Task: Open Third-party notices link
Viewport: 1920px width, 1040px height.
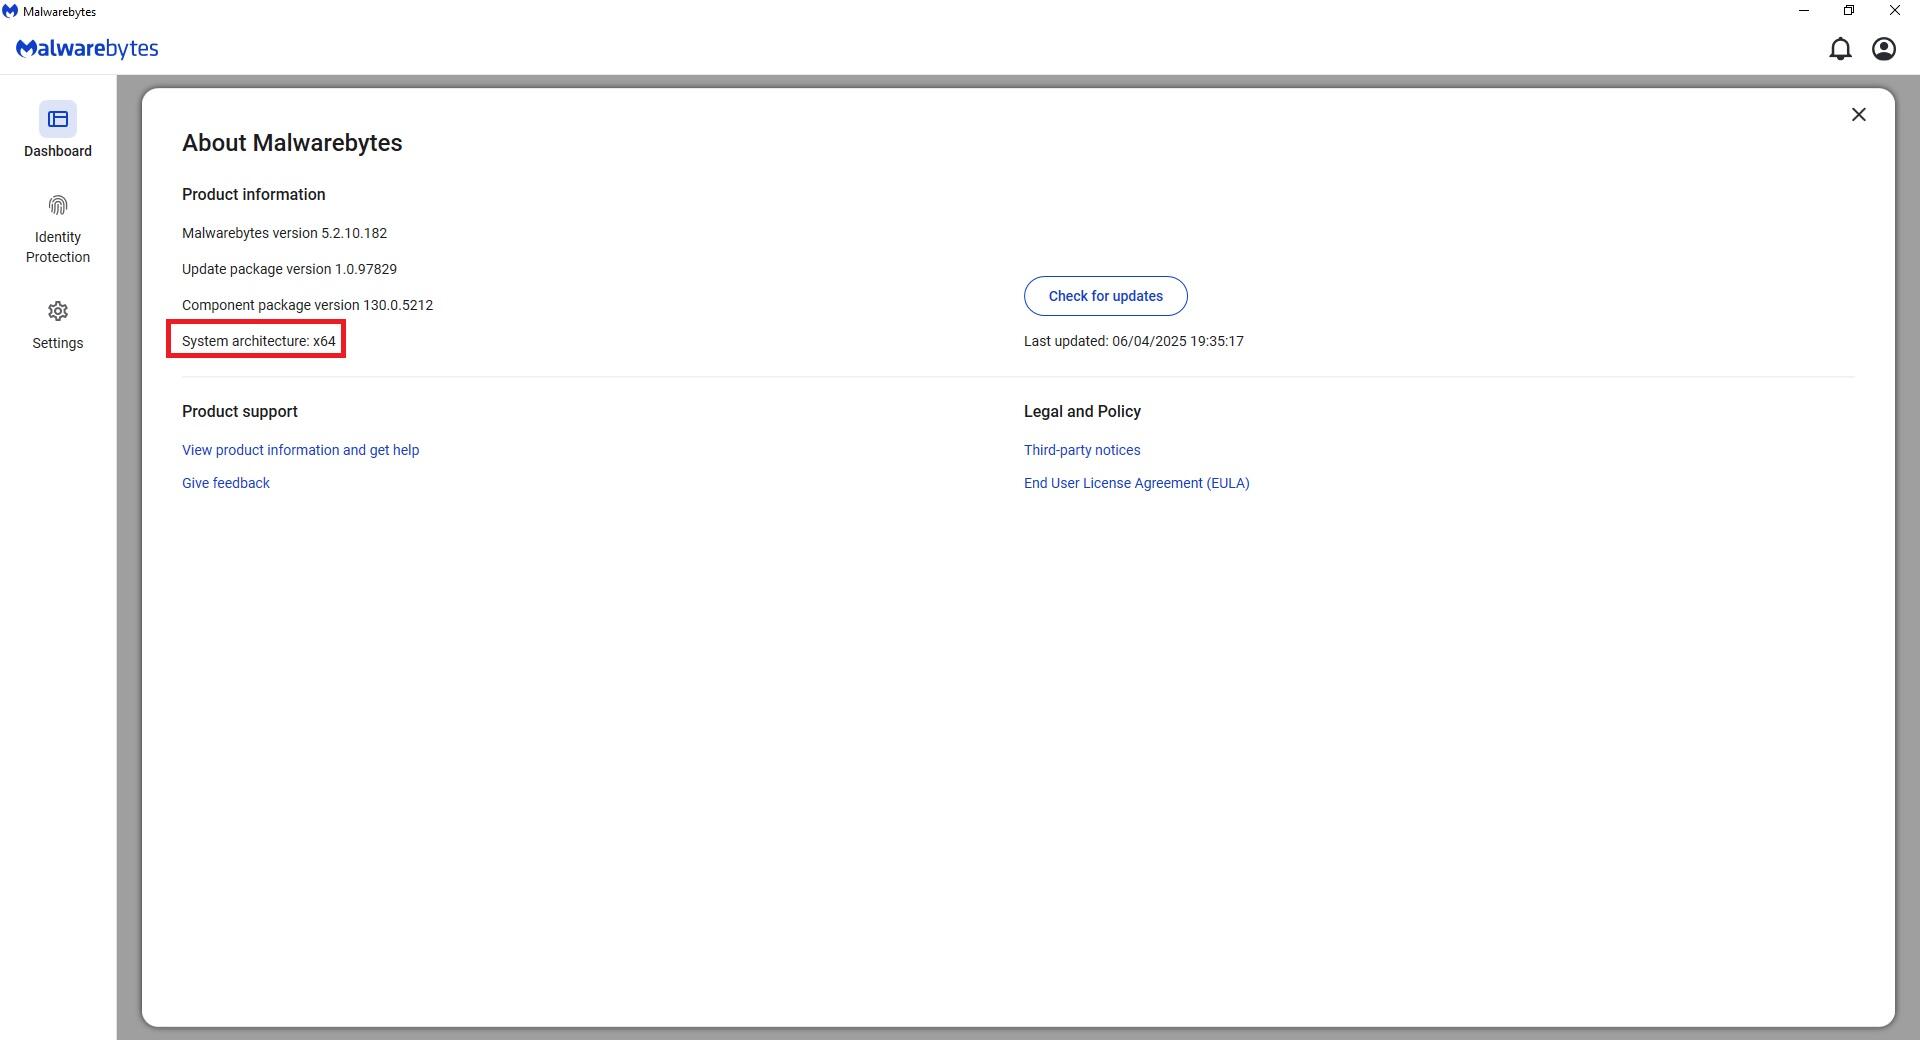Action: (x=1082, y=450)
